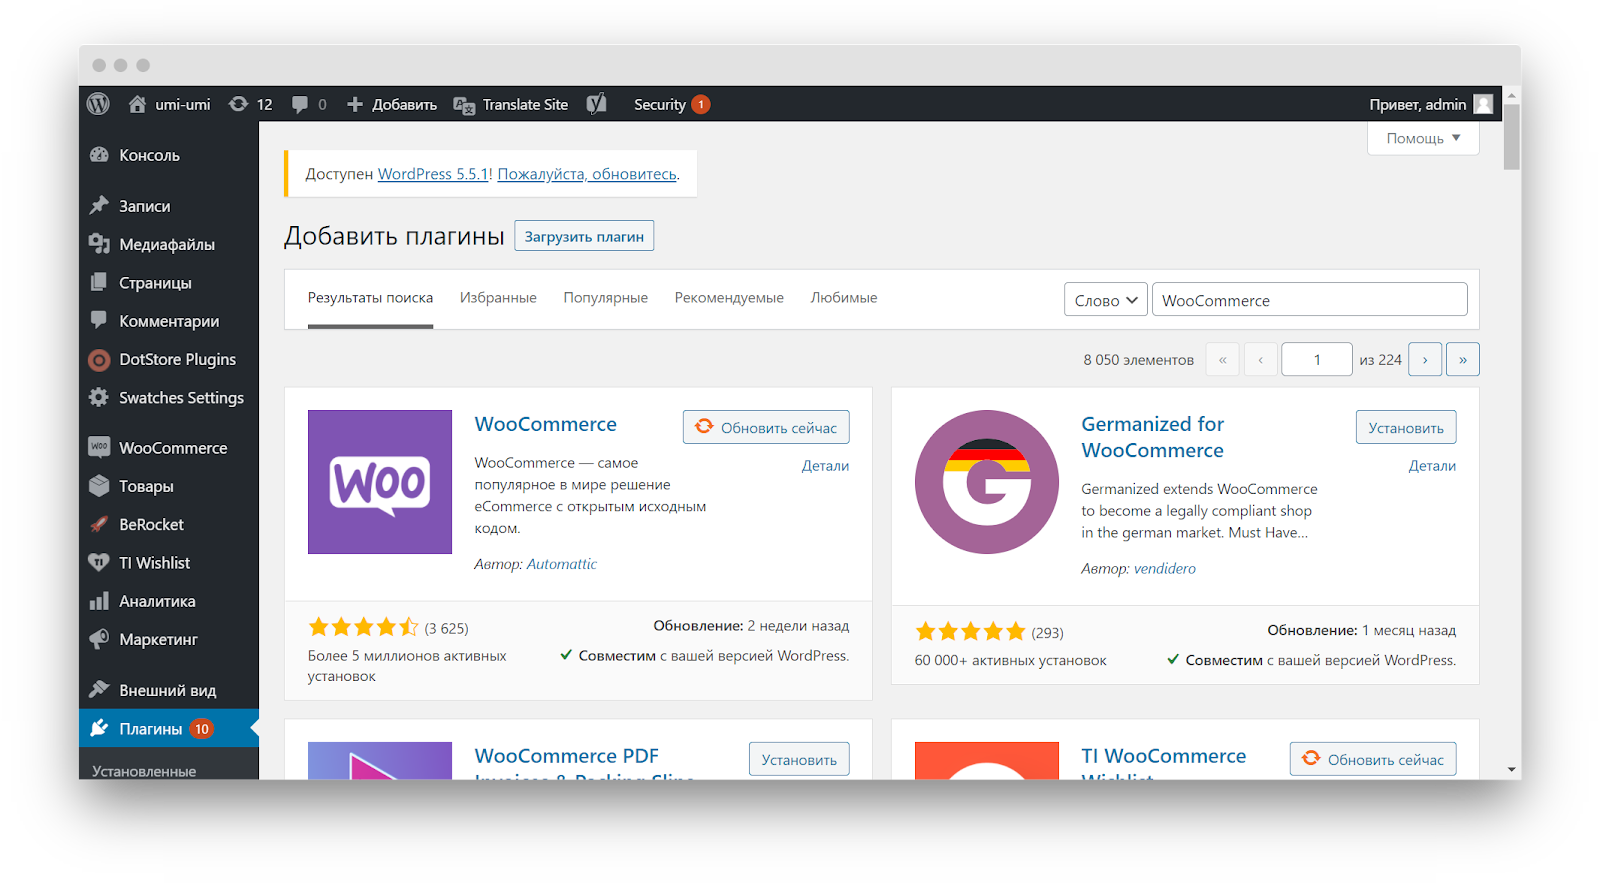The image size is (1600, 892).
Task: Open vendidero author link
Action: (1165, 568)
